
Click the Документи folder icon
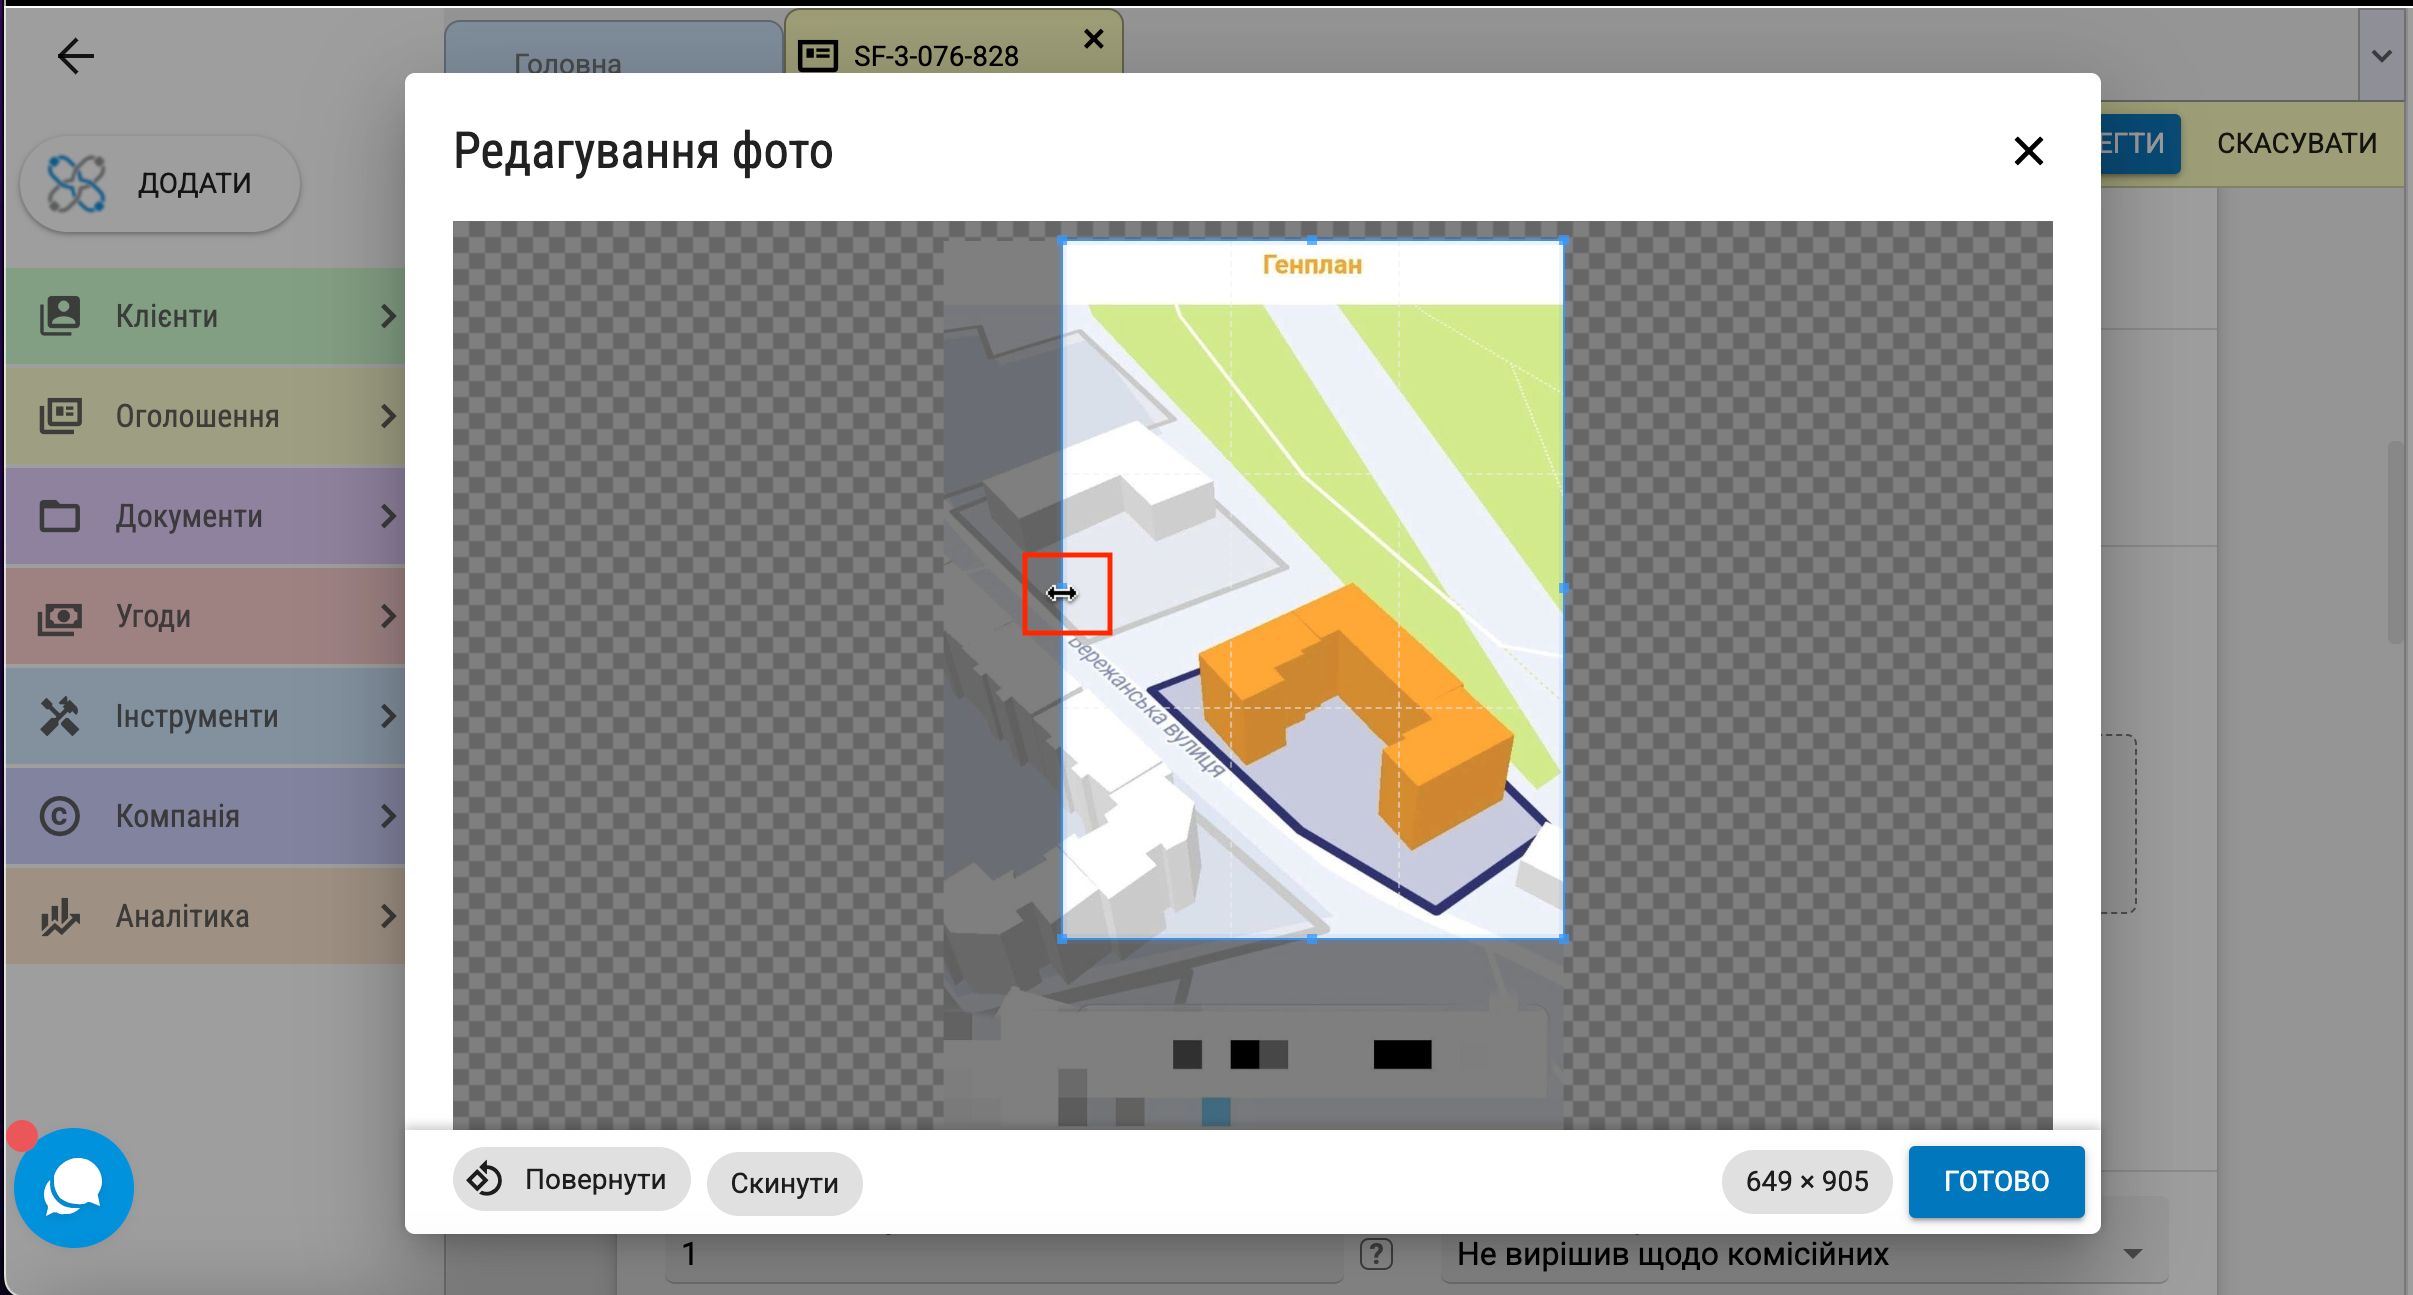pos(60,516)
